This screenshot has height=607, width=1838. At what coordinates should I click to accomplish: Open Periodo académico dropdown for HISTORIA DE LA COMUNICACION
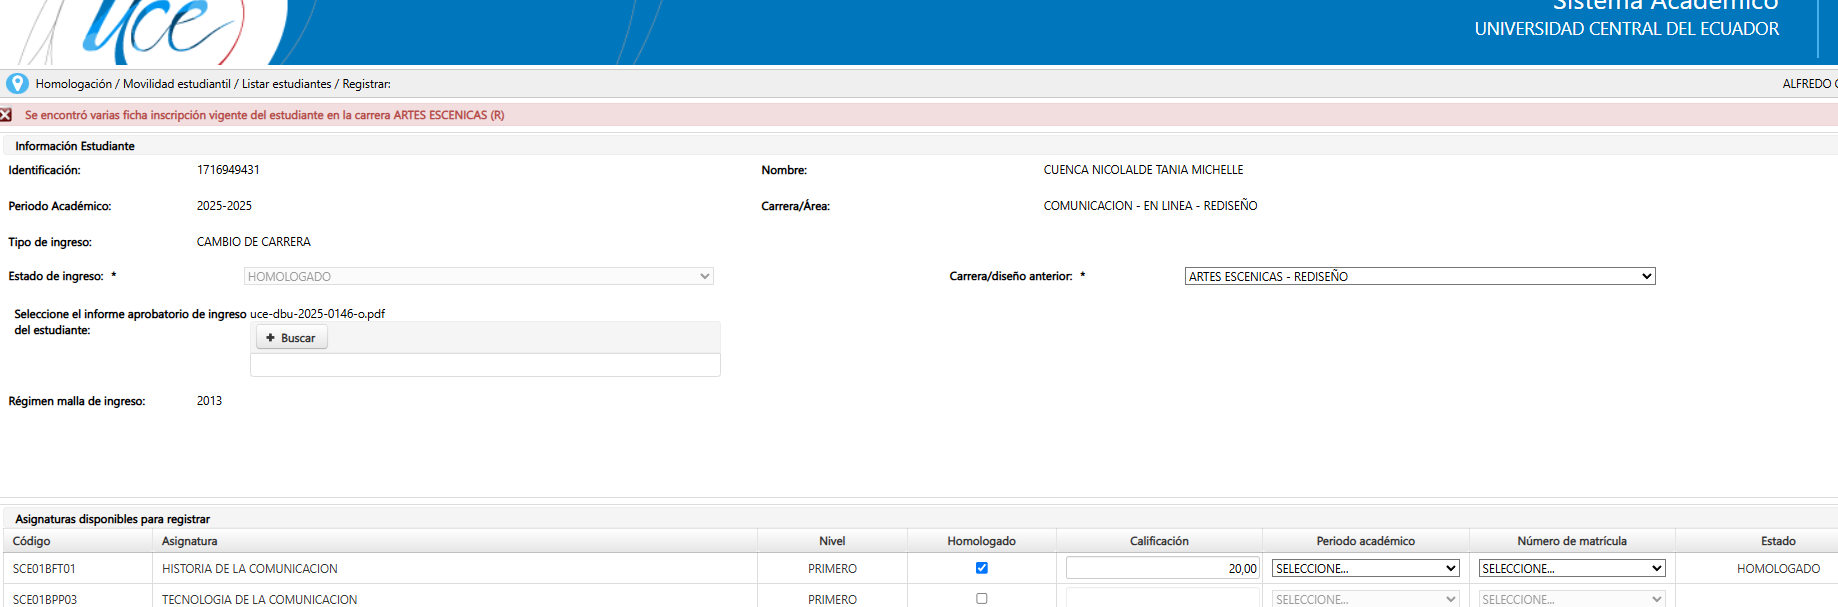pyautogui.click(x=1366, y=568)
